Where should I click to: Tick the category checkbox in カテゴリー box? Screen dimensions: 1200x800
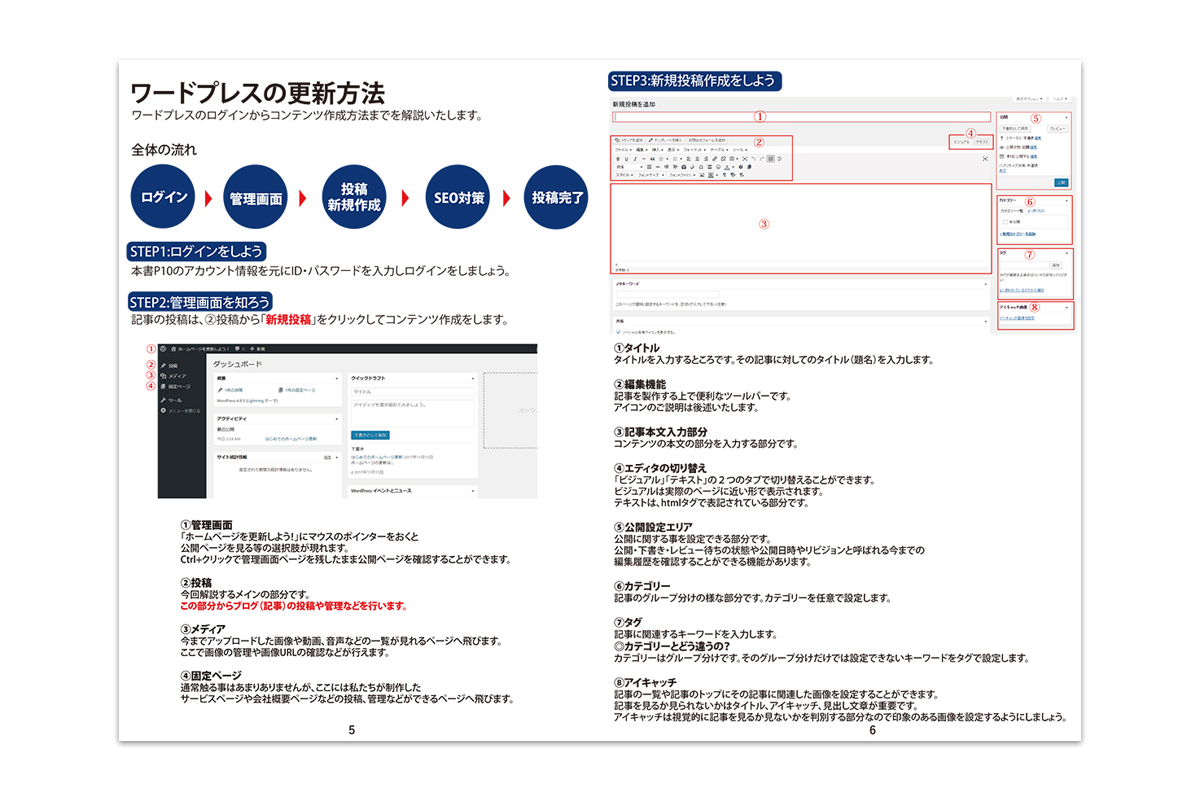tap(1004, 222)
